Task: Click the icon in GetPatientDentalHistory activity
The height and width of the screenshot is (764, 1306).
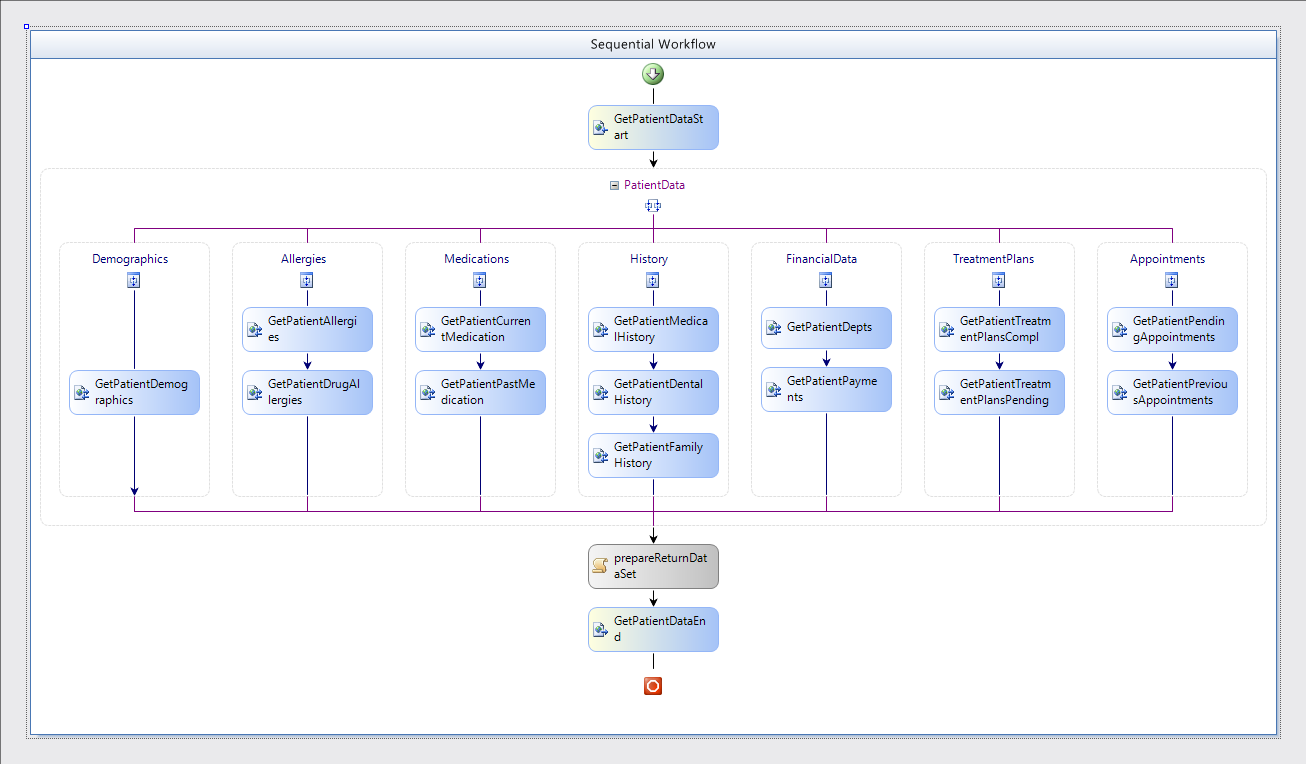Action: tap(601, 393)
